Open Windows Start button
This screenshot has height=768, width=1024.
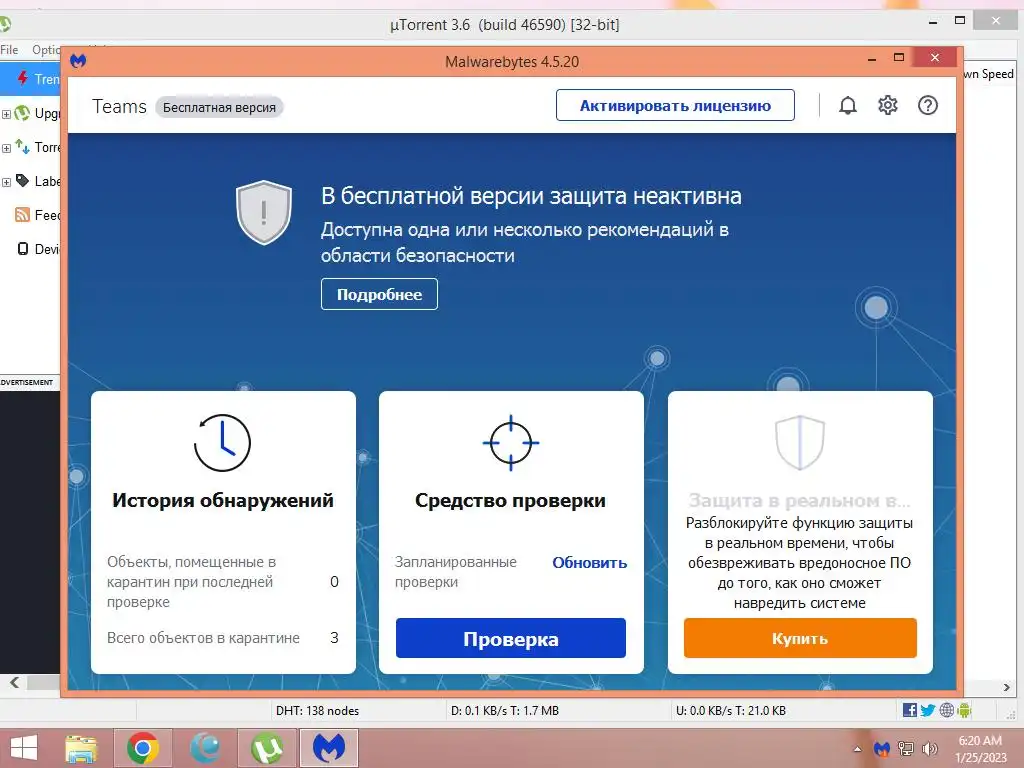pyautogui.click(x=24, y=748)
